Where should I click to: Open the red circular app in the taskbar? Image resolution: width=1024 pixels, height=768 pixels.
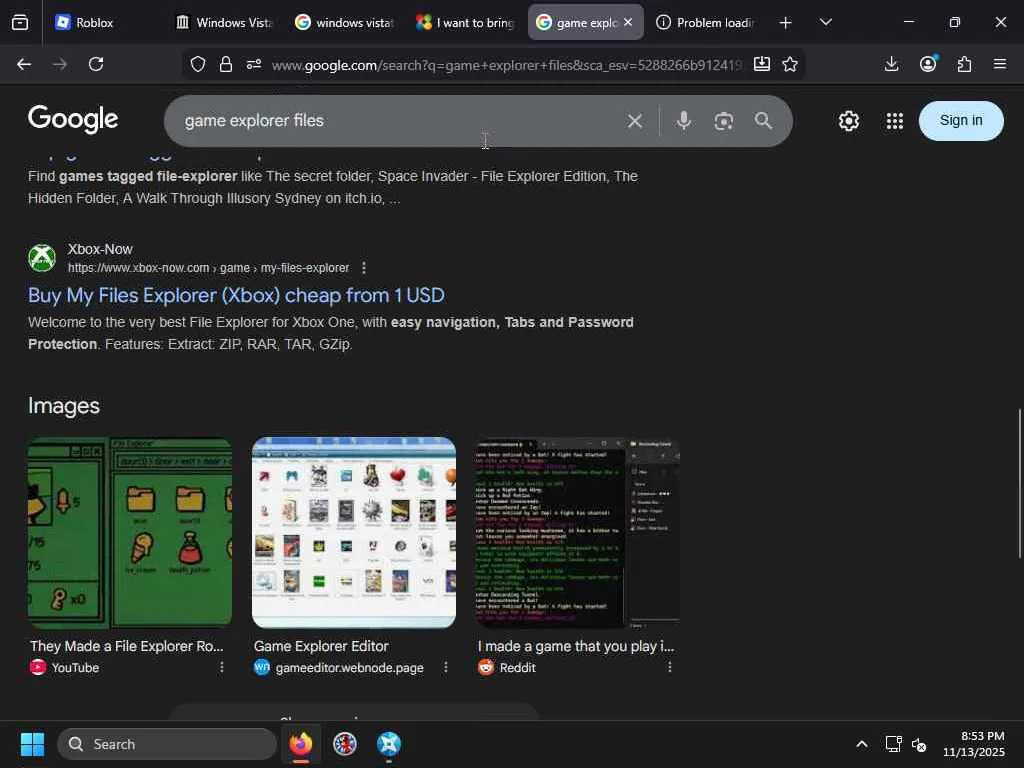click(345, 744)
